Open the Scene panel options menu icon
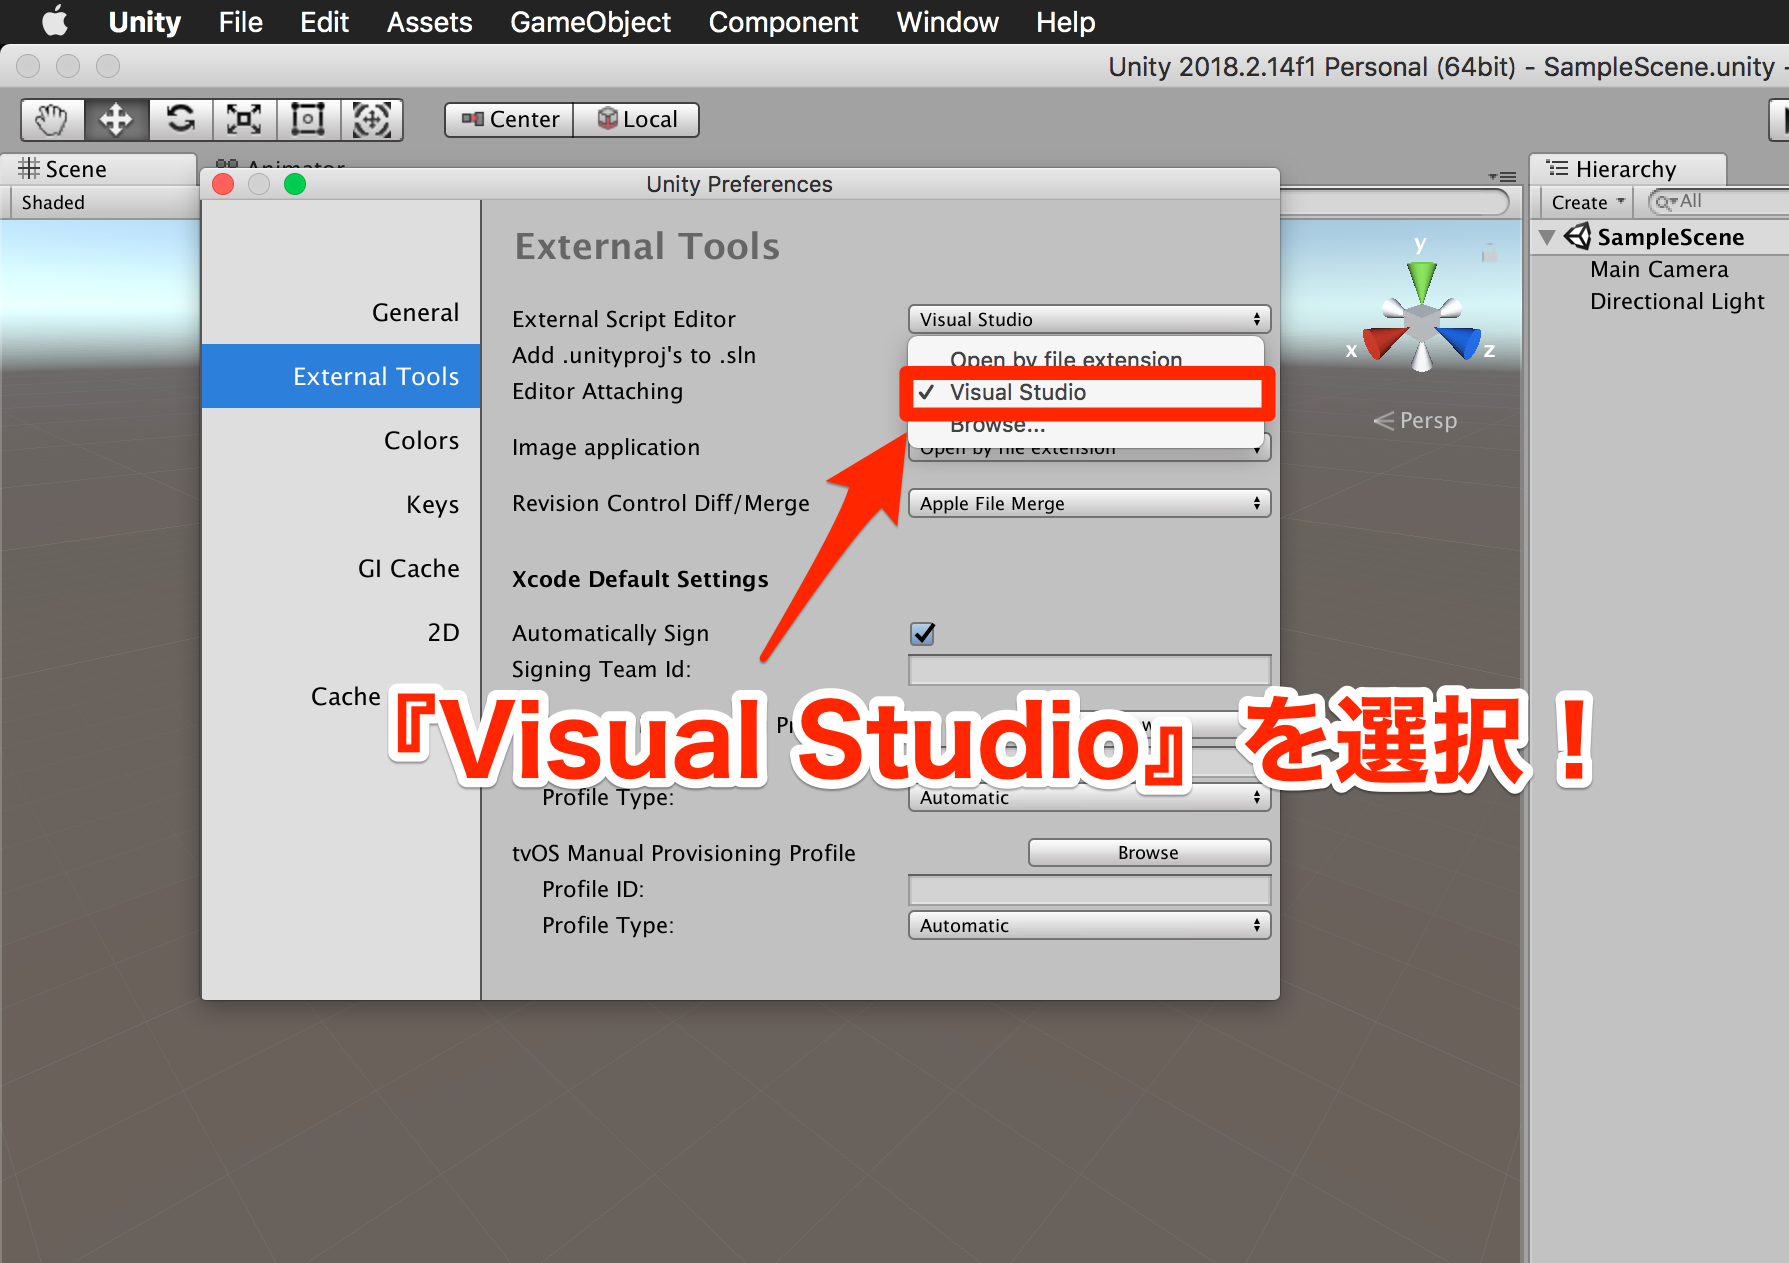The image size is (1789, 1263). 1502,177
